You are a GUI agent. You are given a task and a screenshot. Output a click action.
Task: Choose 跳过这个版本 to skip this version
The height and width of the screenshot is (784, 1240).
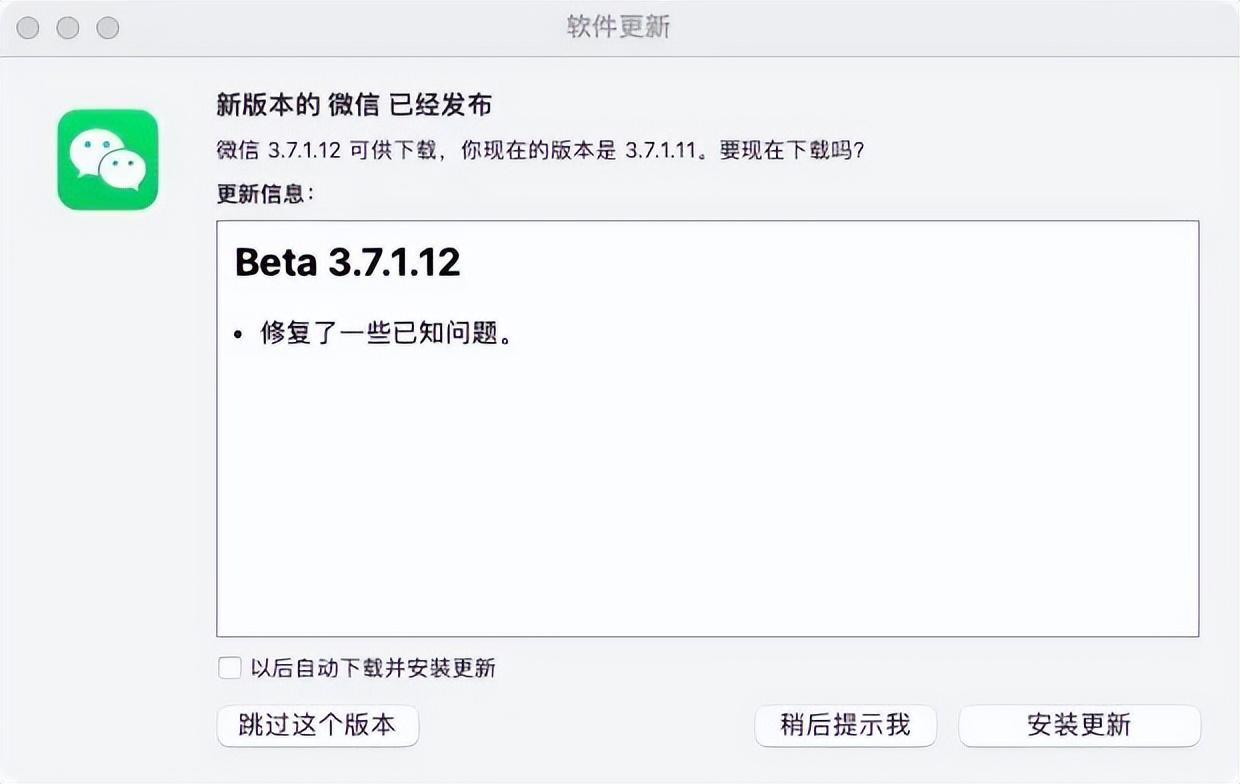(x=317, y=727)
